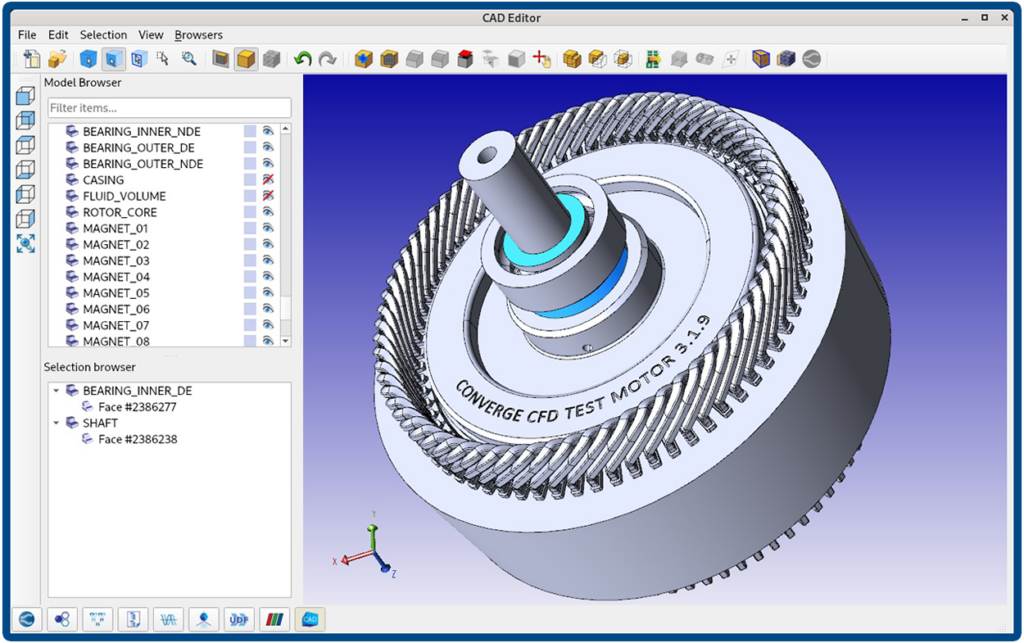The height and width of the screenshot is (643, 1024).
Task: Collapse the BEARING_INNER_DE node in Selection browser
Action: coord(55,390)
